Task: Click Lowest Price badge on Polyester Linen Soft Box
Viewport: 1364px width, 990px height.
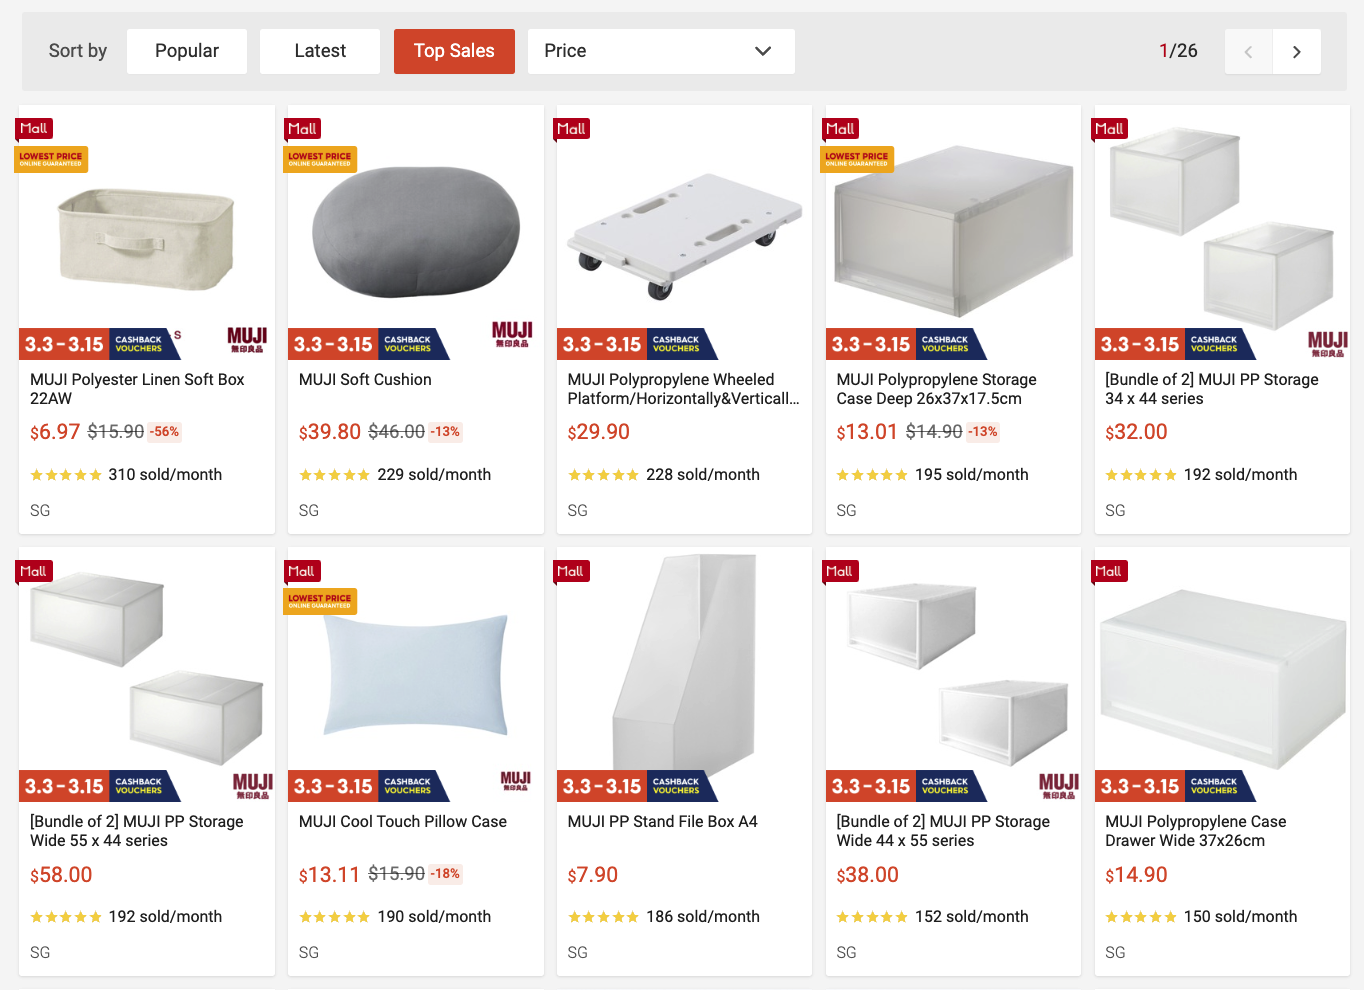Action: tap(51, 159)
